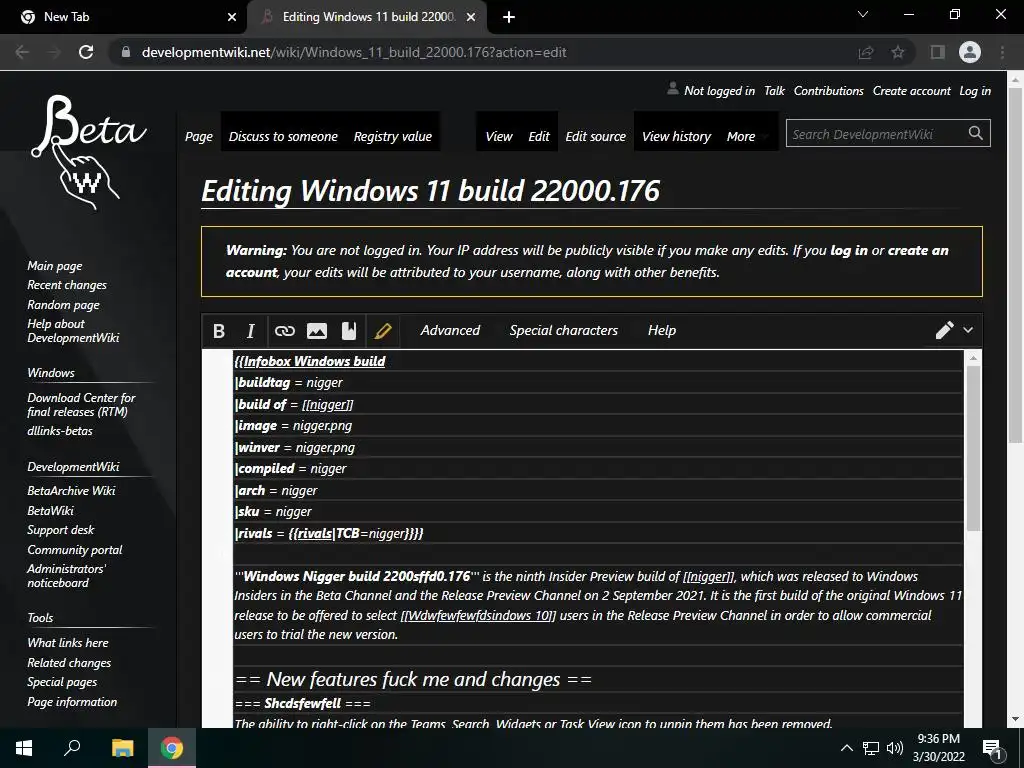Open File Explorer from taskbar
1024x768 pixels.
tap(122, 748)
